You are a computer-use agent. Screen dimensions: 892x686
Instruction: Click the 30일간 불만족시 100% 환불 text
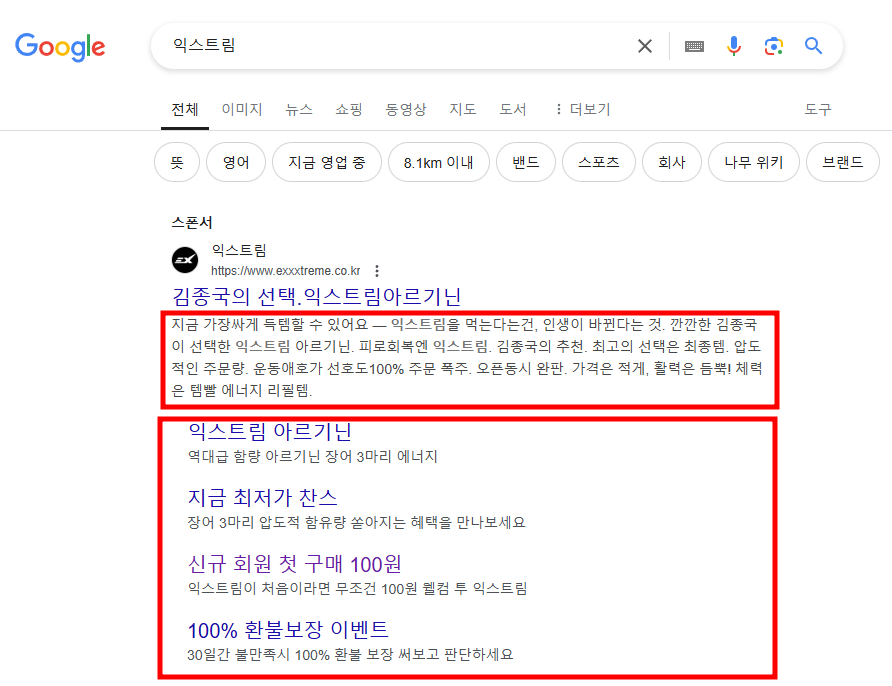click(x=350, y=654)
